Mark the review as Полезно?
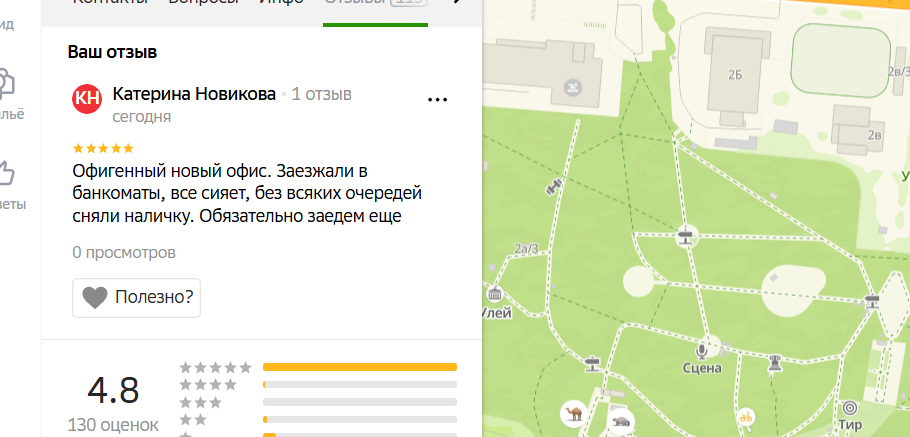This screenshot has width=910, height=437. coord(136,298)
